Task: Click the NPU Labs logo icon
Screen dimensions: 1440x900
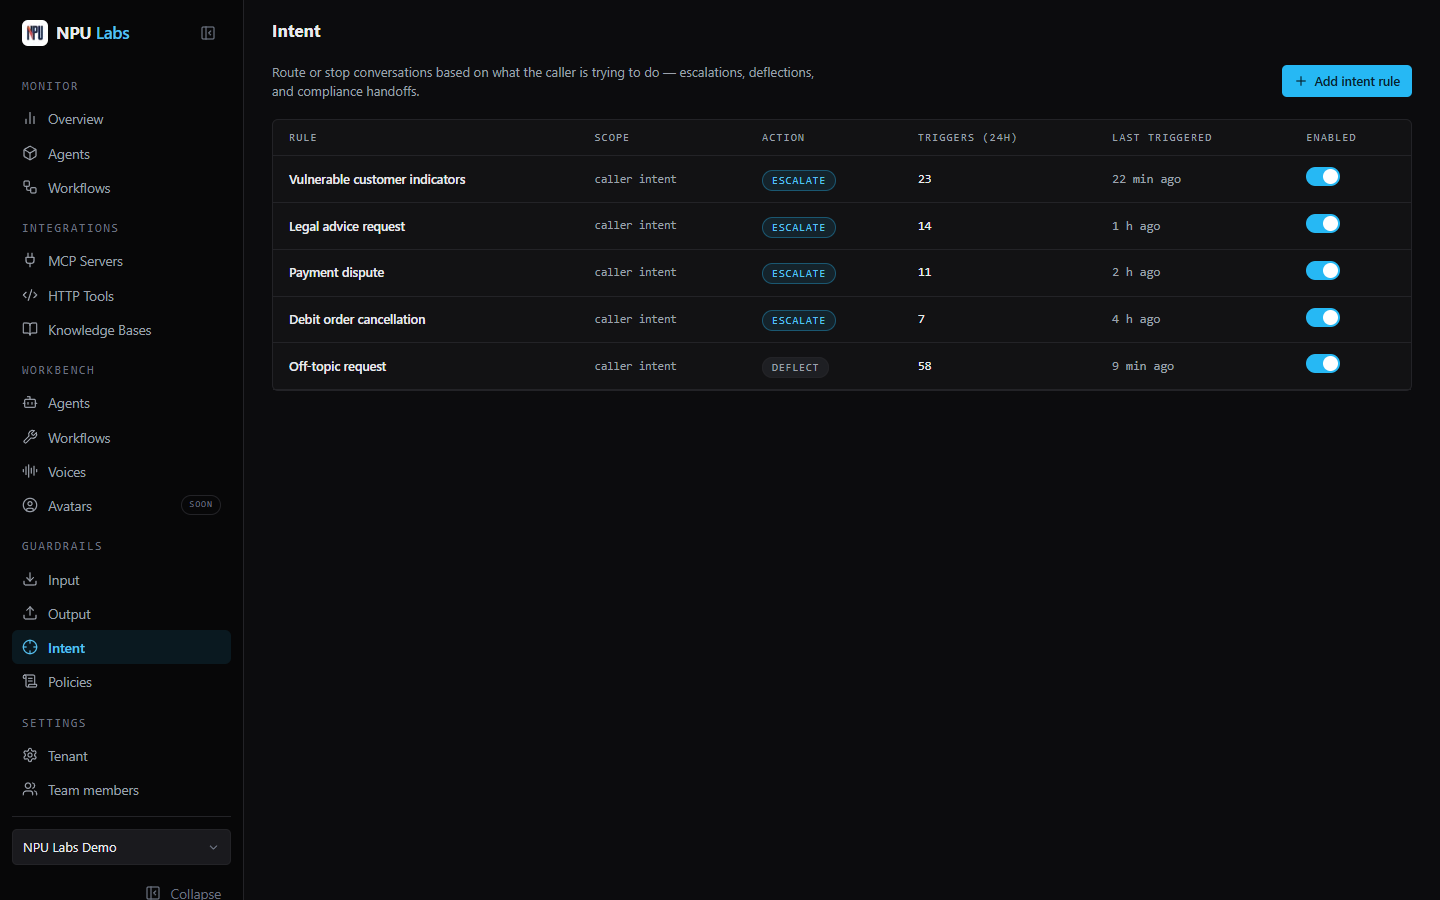Action: (x=35, y=33)
